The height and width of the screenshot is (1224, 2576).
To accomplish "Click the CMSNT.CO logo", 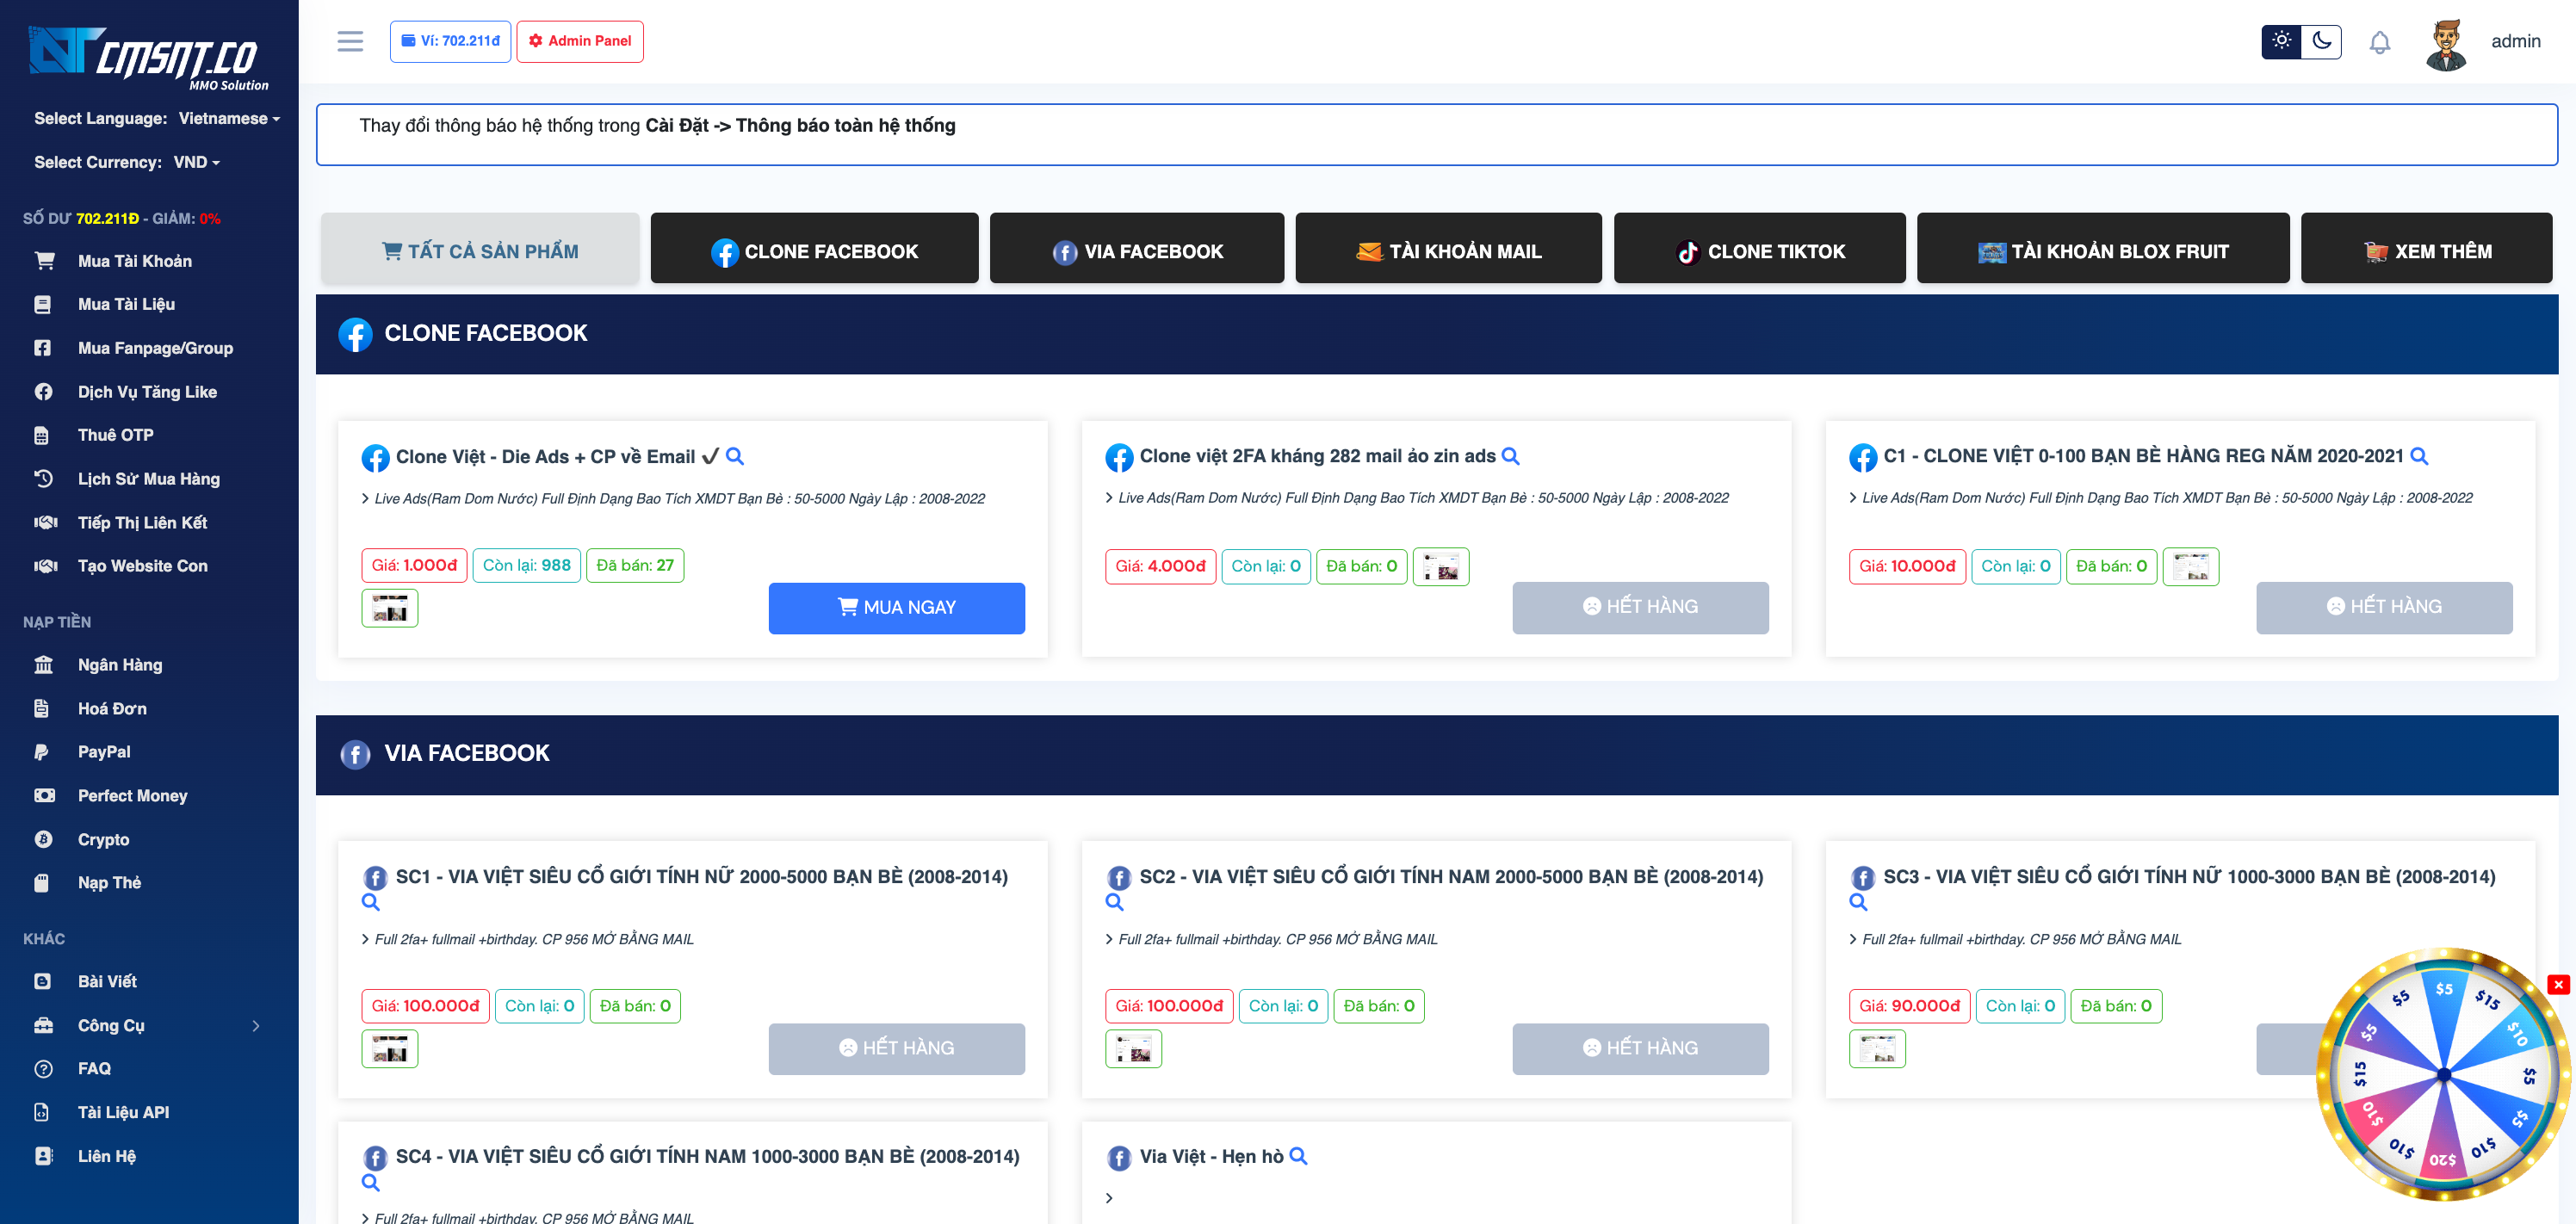I will point(148,58).
